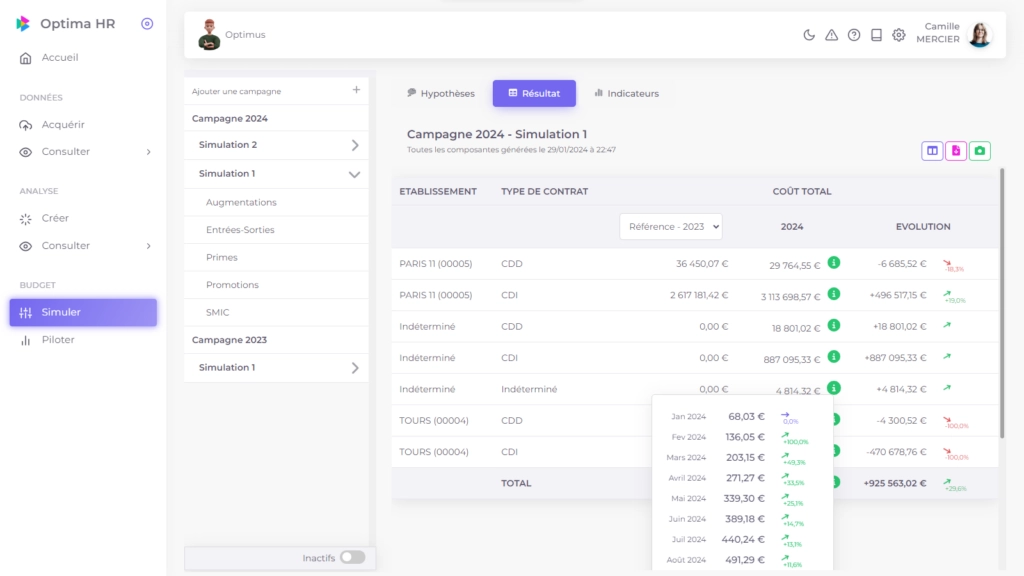
Task: Click green info icon for PARIS 11 CDD
Action: pyautogui.click(x=833, y=263)
